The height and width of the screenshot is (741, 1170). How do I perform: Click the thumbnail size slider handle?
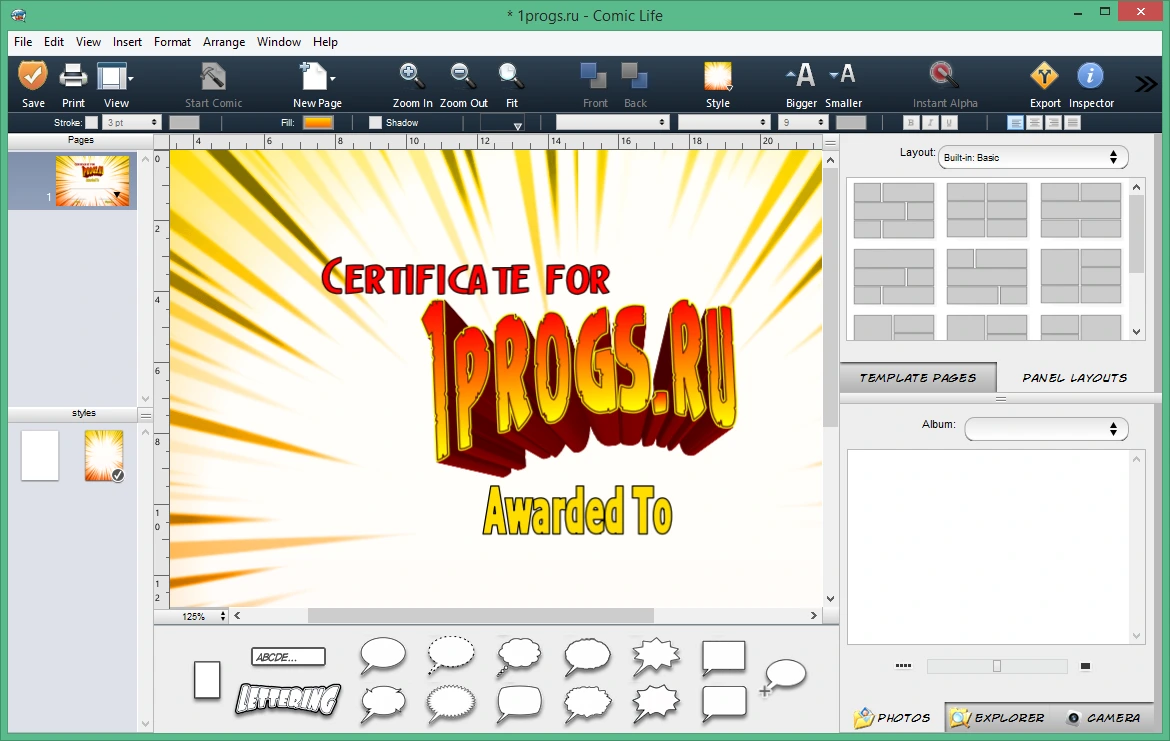997,666
